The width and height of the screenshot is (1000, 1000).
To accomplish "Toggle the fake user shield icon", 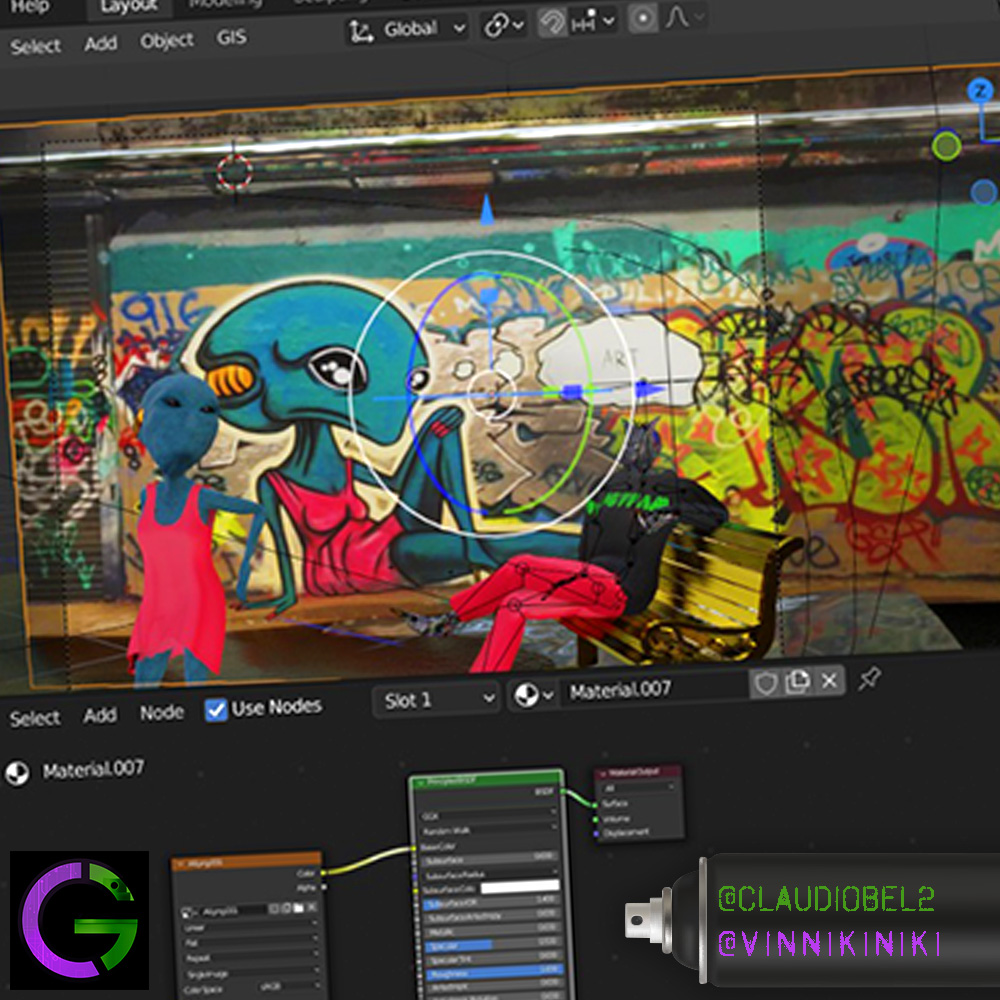I will click(x=765, y=684).
